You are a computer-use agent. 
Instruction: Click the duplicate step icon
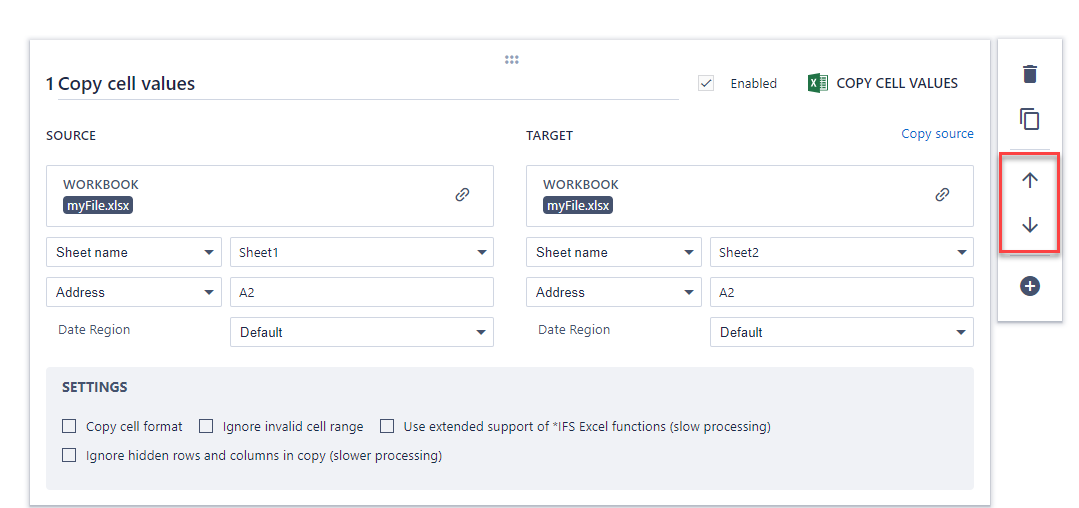click(1030, 119)
